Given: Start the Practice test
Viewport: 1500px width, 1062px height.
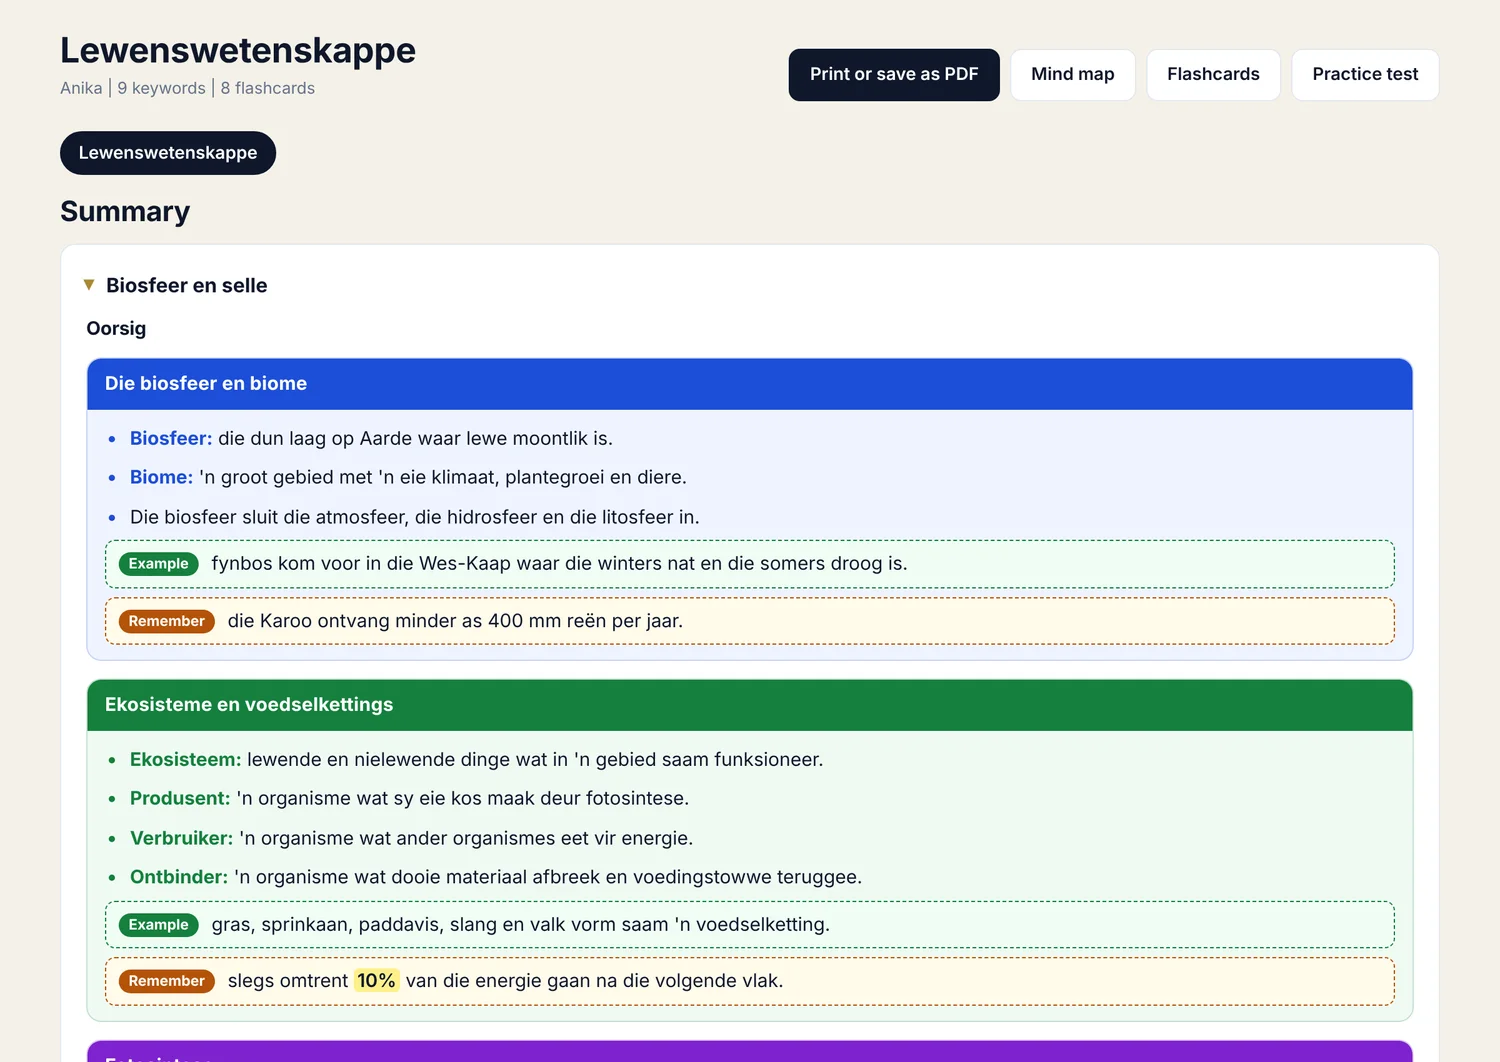Looking at the screenshot, I should click(x=1365, y=75).
